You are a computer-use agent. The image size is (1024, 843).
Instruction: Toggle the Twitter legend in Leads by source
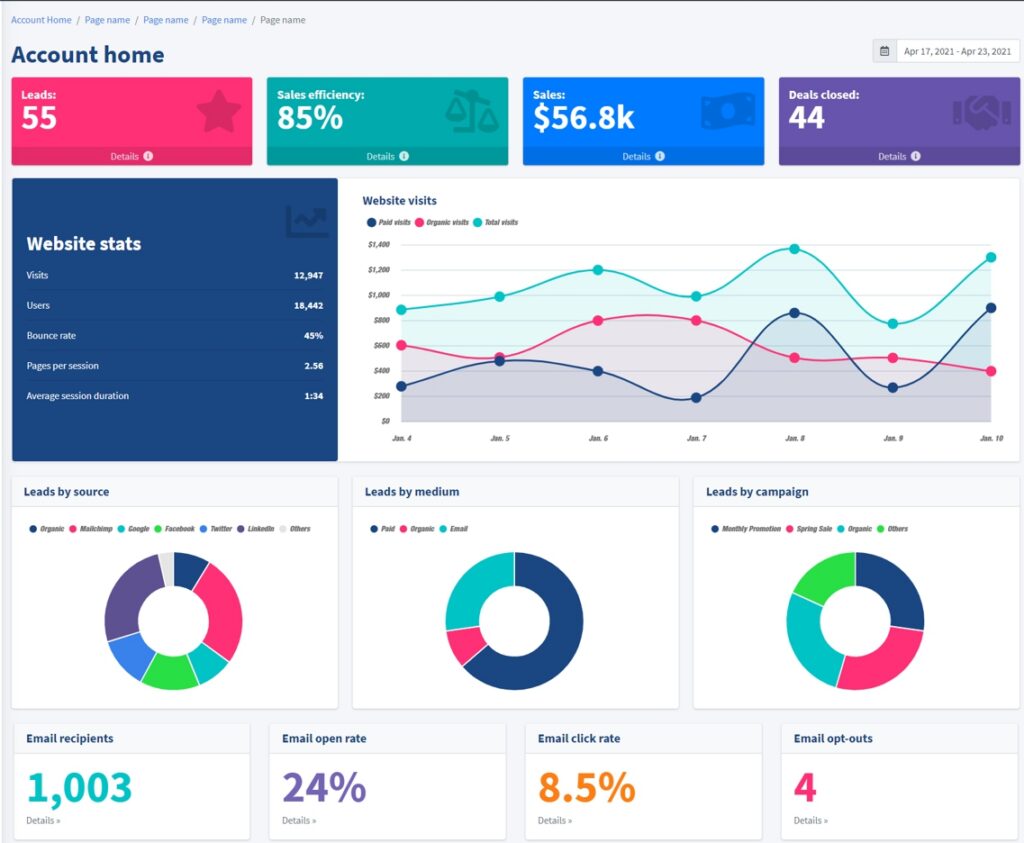(x=216, y=529)
